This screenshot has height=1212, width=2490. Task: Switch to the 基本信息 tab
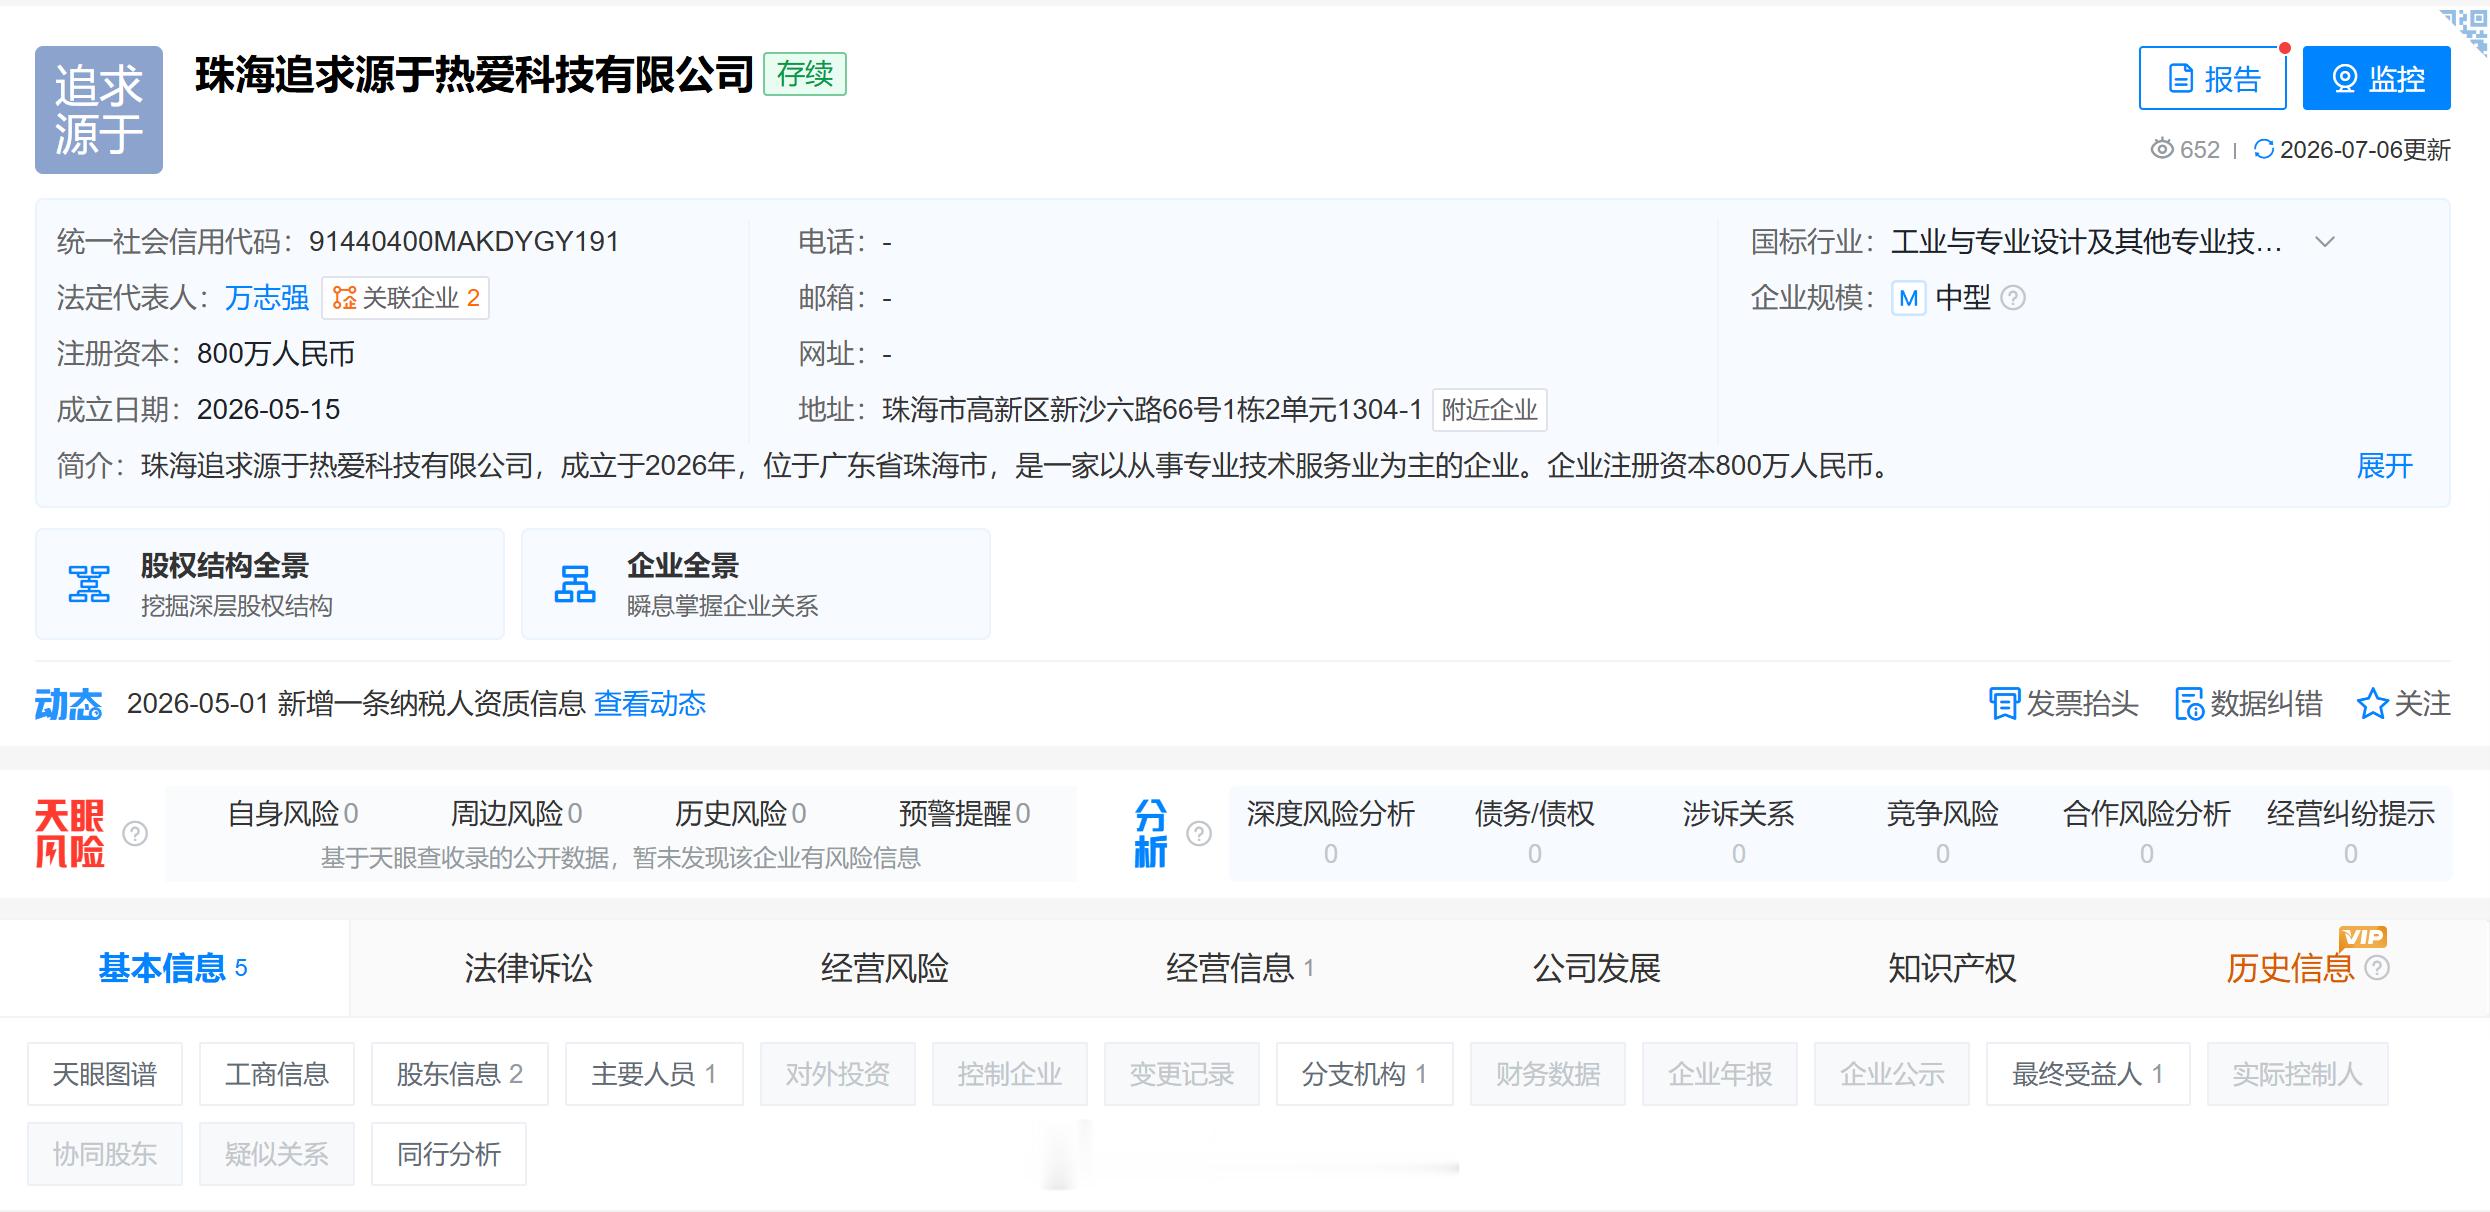pos(174,968)
